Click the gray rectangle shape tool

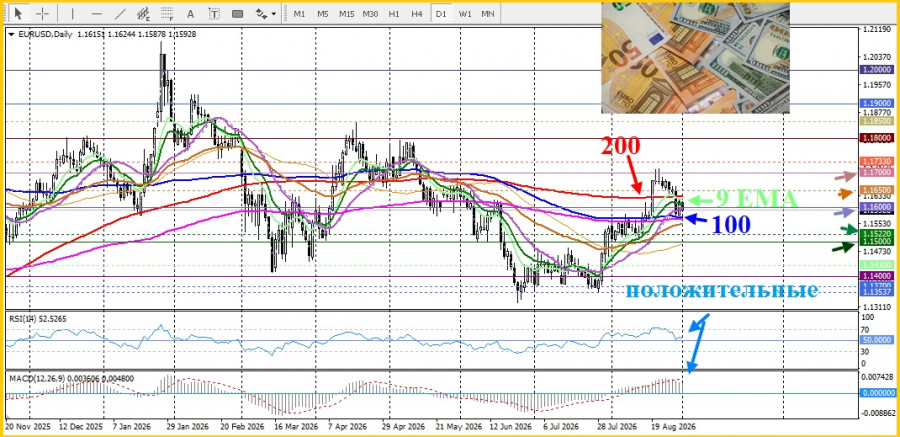(x=238, y=13)
